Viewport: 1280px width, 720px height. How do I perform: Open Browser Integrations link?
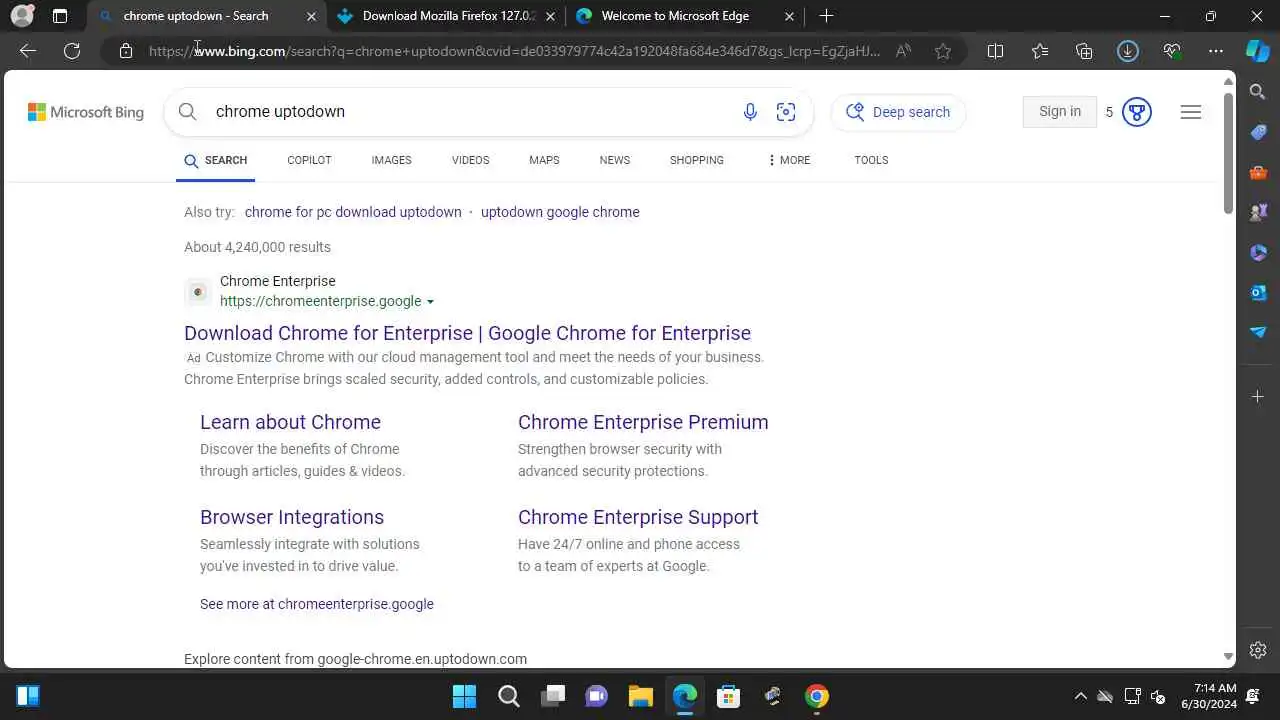(x=292, y=517)
